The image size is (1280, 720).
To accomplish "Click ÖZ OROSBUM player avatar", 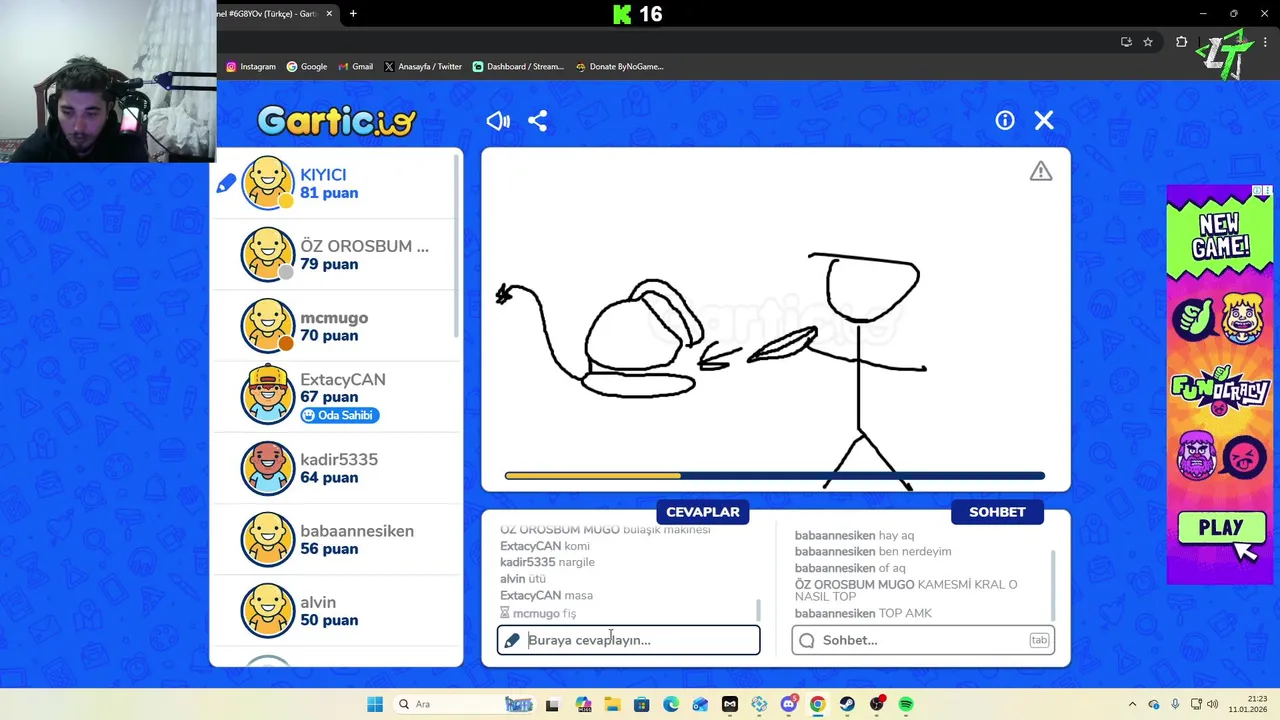I will [x=268, y=254].
